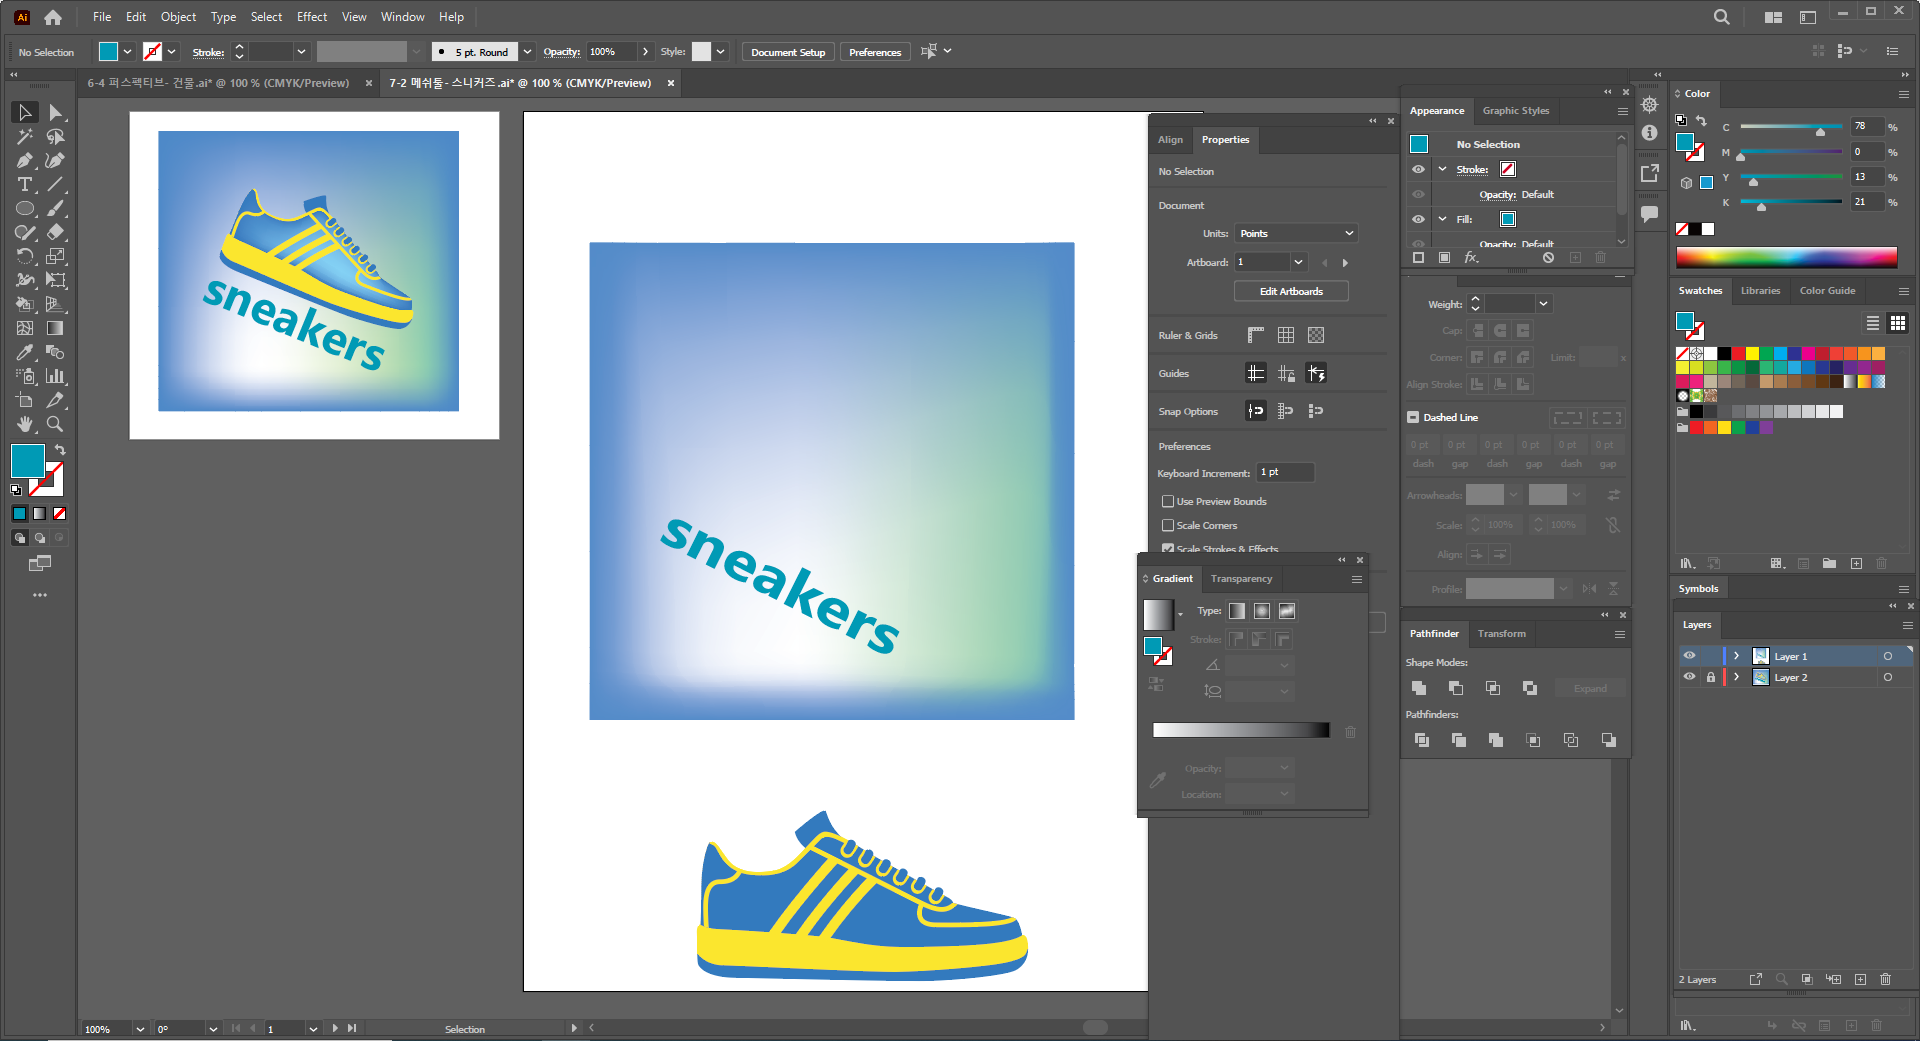This screenshot has width=1920, height=1041.
Task: Select the Eyedropper tool in toolbar
Action: 25,353
